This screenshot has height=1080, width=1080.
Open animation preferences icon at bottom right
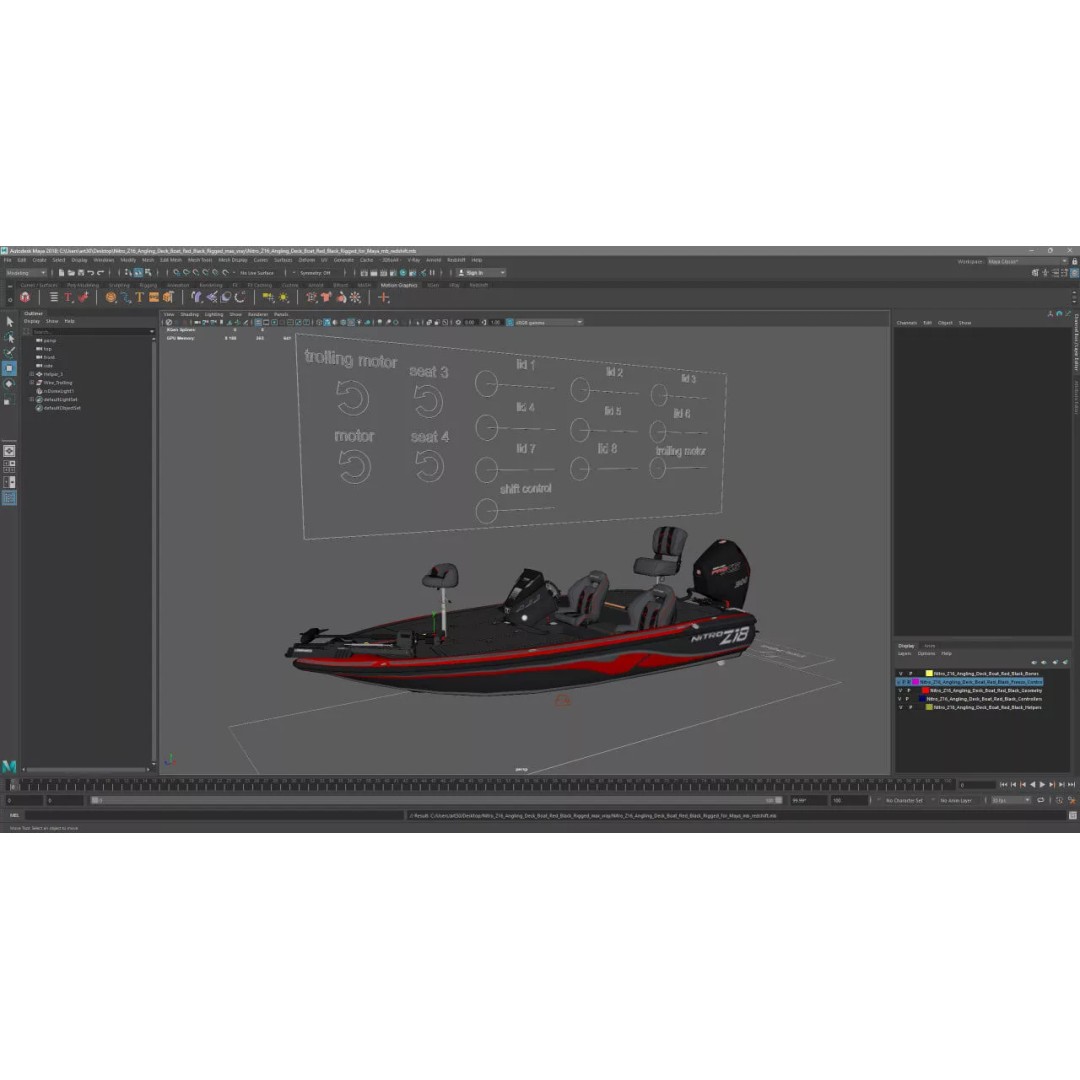click(x=1072, y=800)
